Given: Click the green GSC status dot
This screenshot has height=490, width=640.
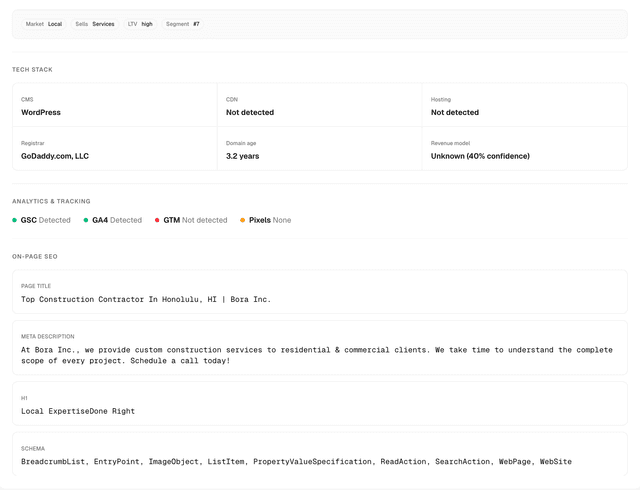Looking at the screenshot, I should point(15,220).
